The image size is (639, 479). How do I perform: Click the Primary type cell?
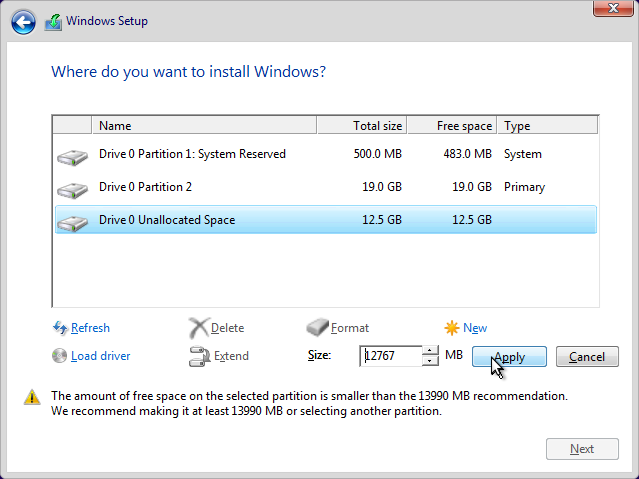[524, 187]
